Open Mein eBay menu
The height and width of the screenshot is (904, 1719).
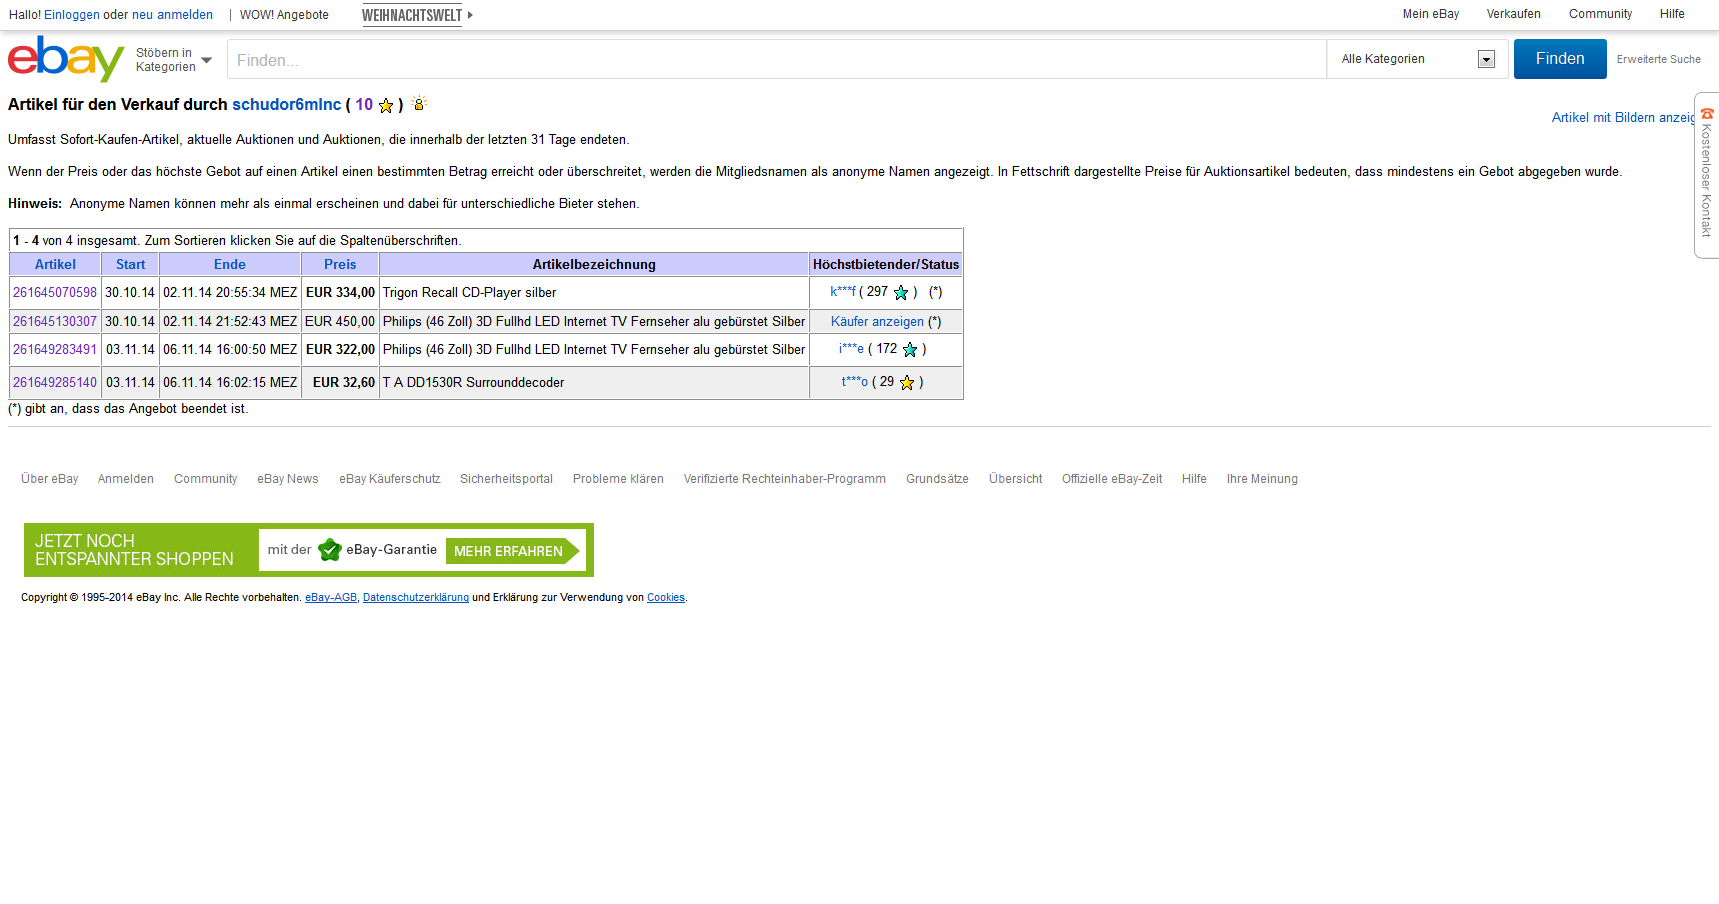[1431, 14]
